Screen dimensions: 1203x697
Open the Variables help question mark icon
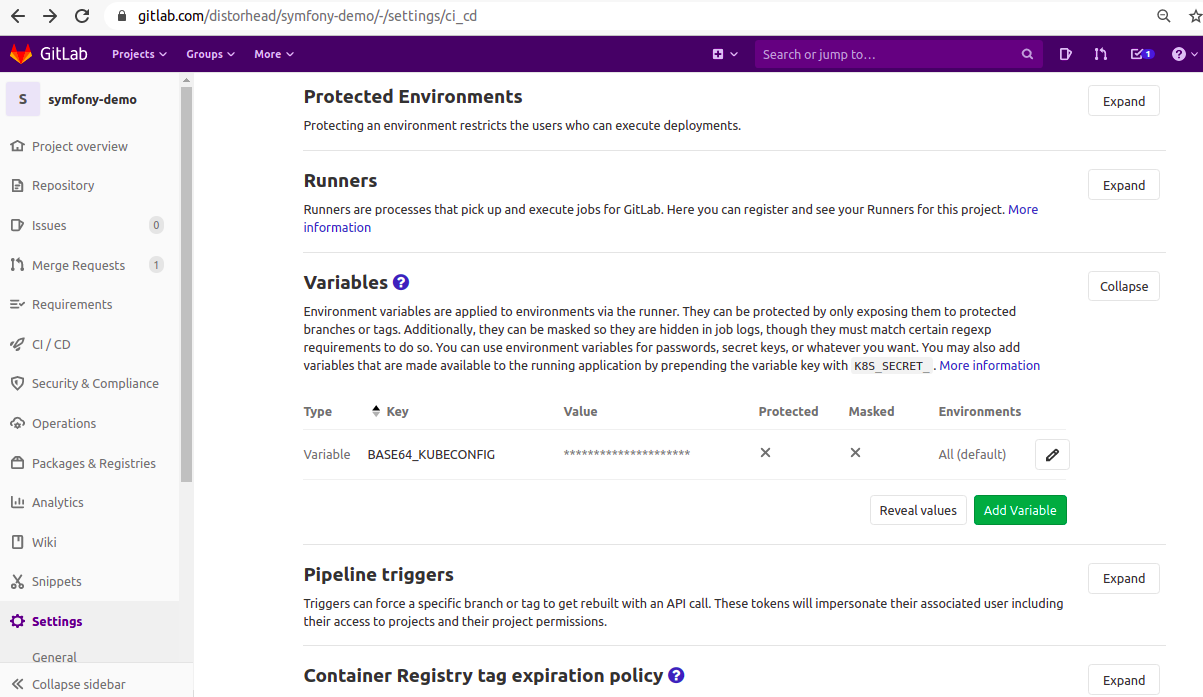(401, 282)
